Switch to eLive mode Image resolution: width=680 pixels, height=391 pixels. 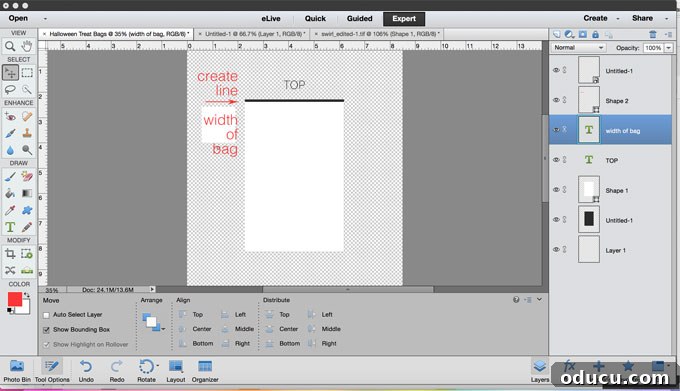[271, 19]
